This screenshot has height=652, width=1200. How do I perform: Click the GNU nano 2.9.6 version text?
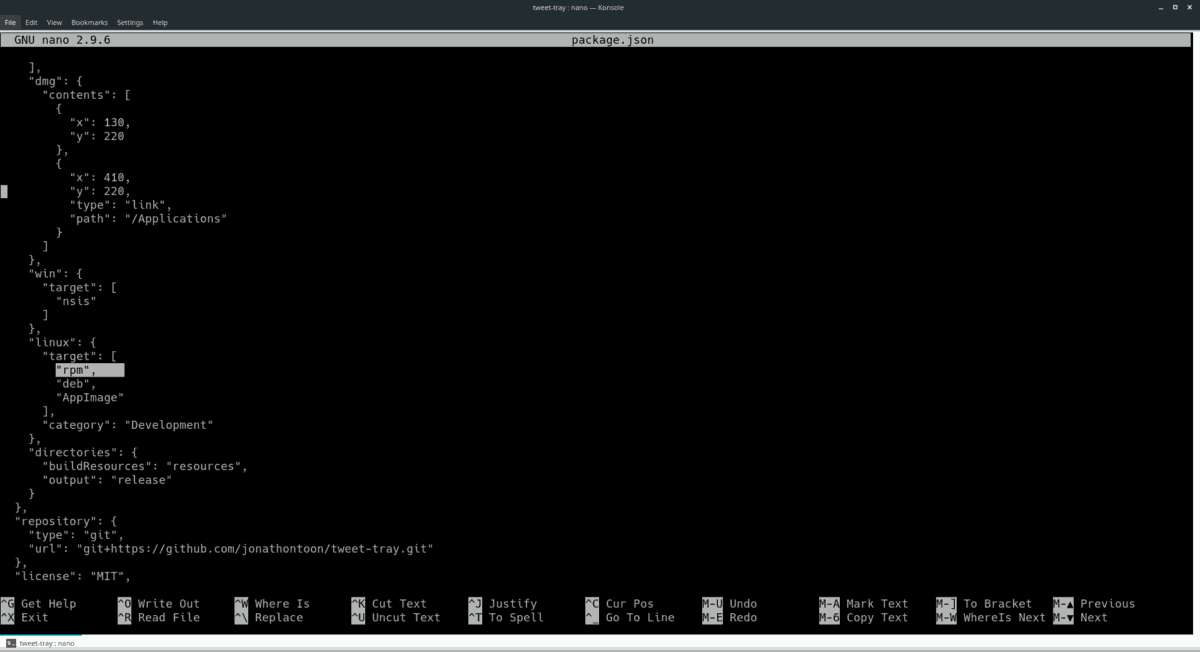[62, 40]
